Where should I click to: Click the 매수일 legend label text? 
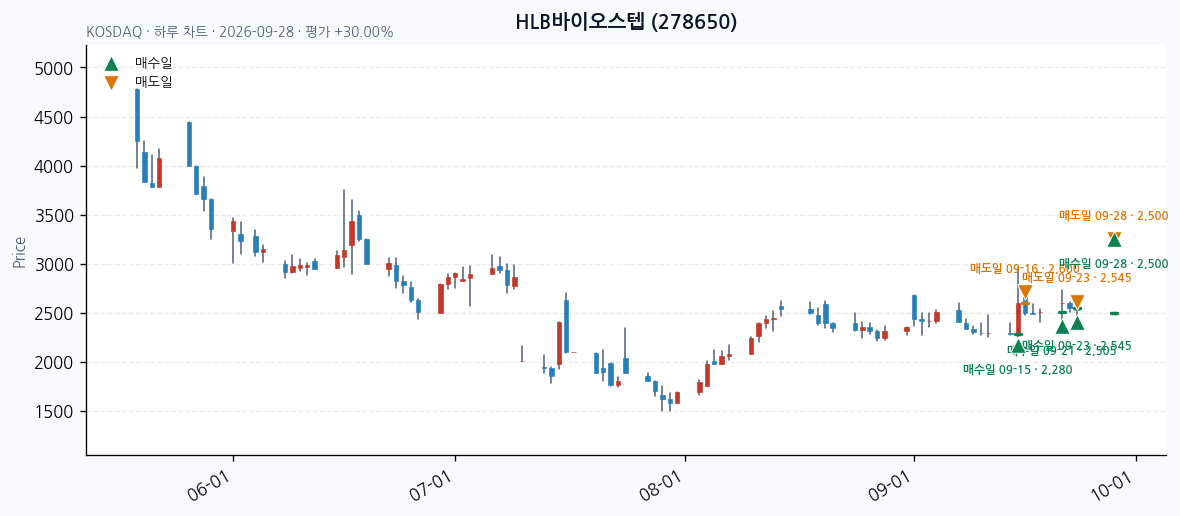(154, 64)
